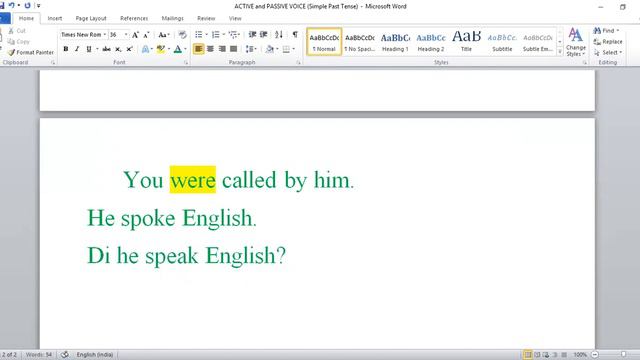
Task: Apply the Normal style
Action: 324,42
